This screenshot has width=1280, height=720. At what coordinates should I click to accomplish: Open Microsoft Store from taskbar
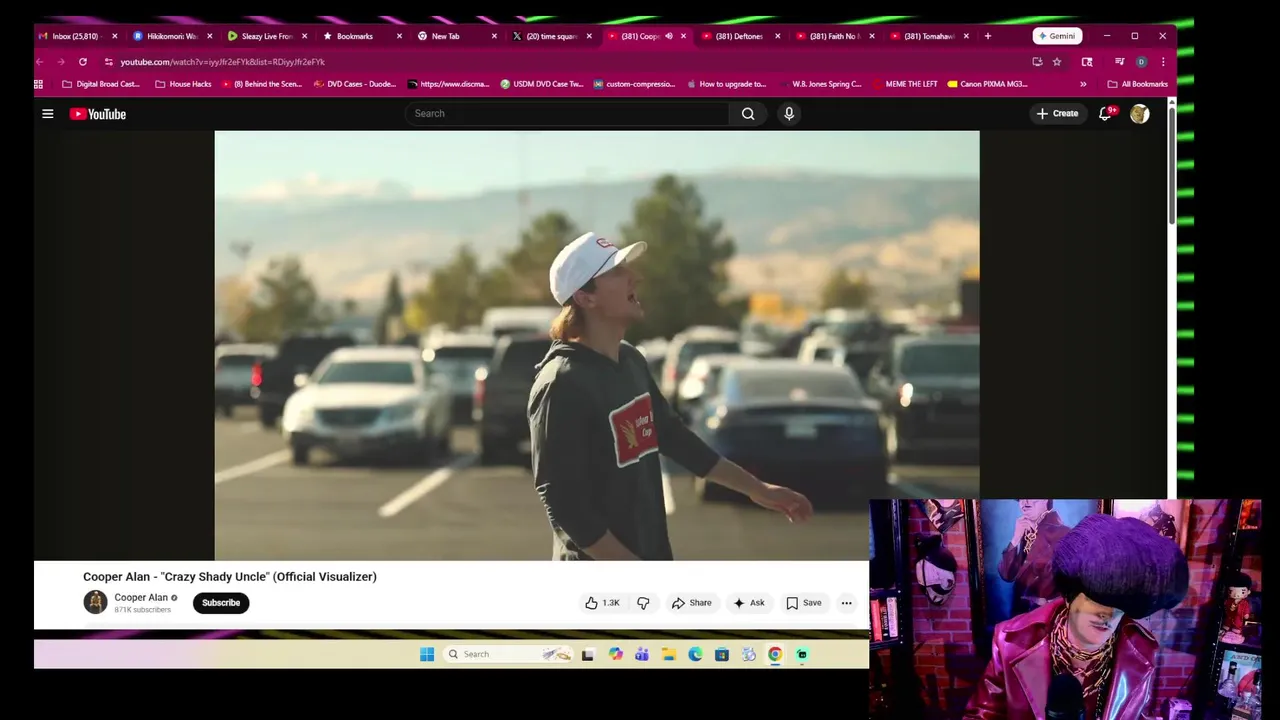[x=721, y=654]
